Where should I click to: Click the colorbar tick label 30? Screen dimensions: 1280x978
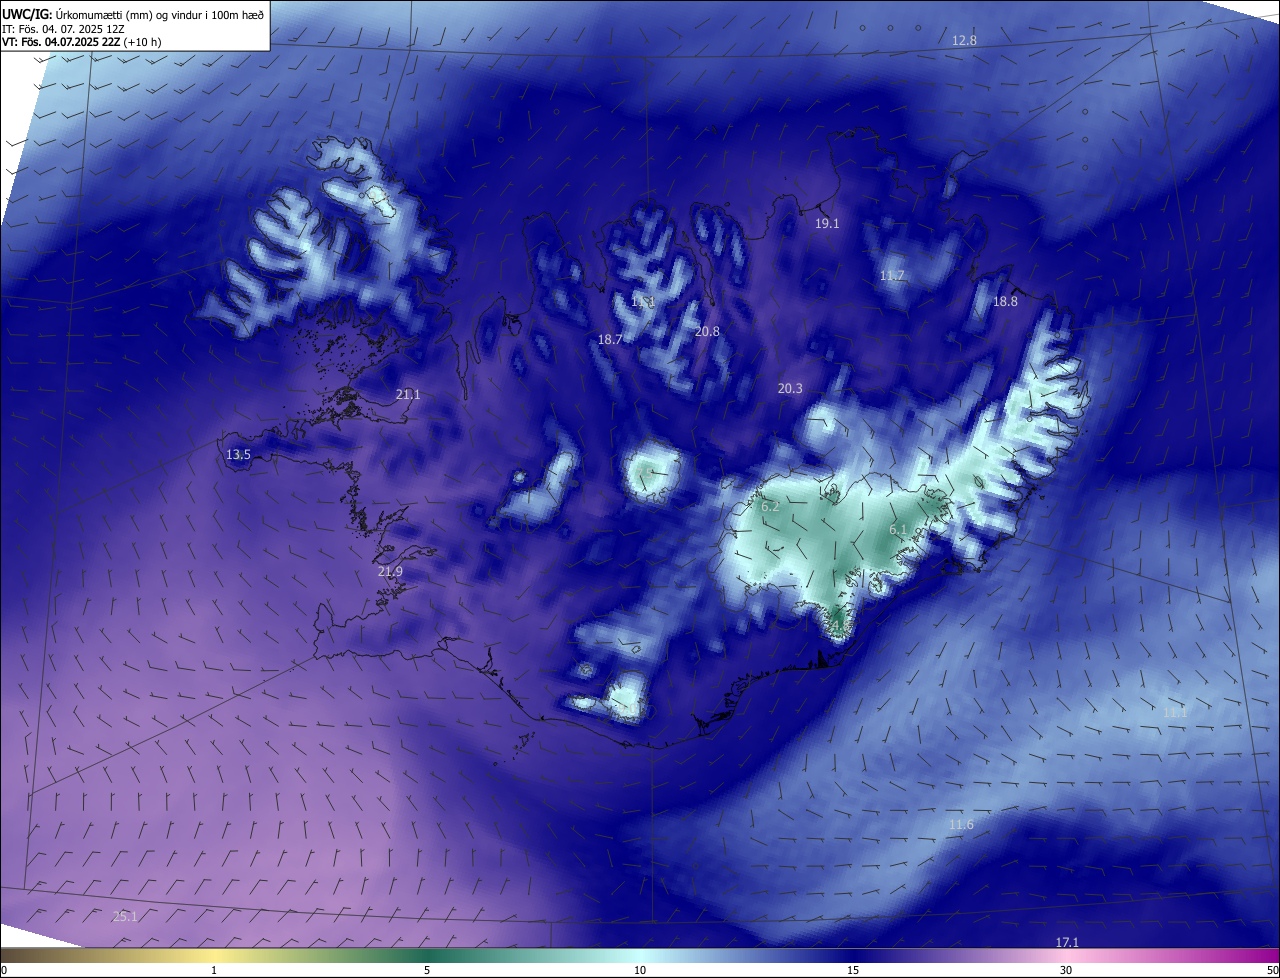click(1066, 971)
